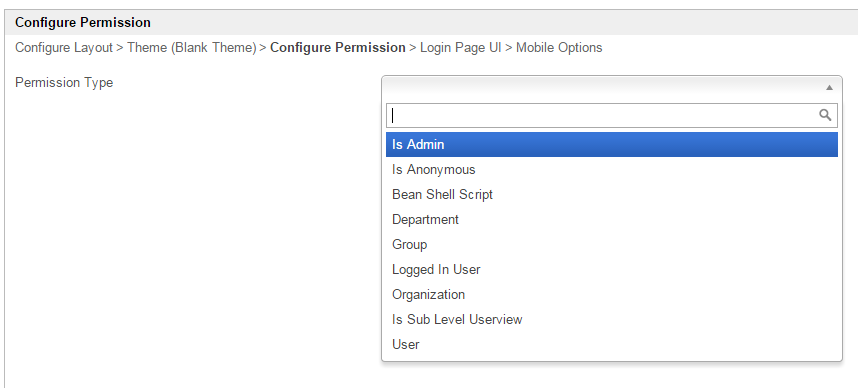The image size is (858, 388).
Task: Select Logged In User option
Action: pyautogui.click(x=612, y=269)
